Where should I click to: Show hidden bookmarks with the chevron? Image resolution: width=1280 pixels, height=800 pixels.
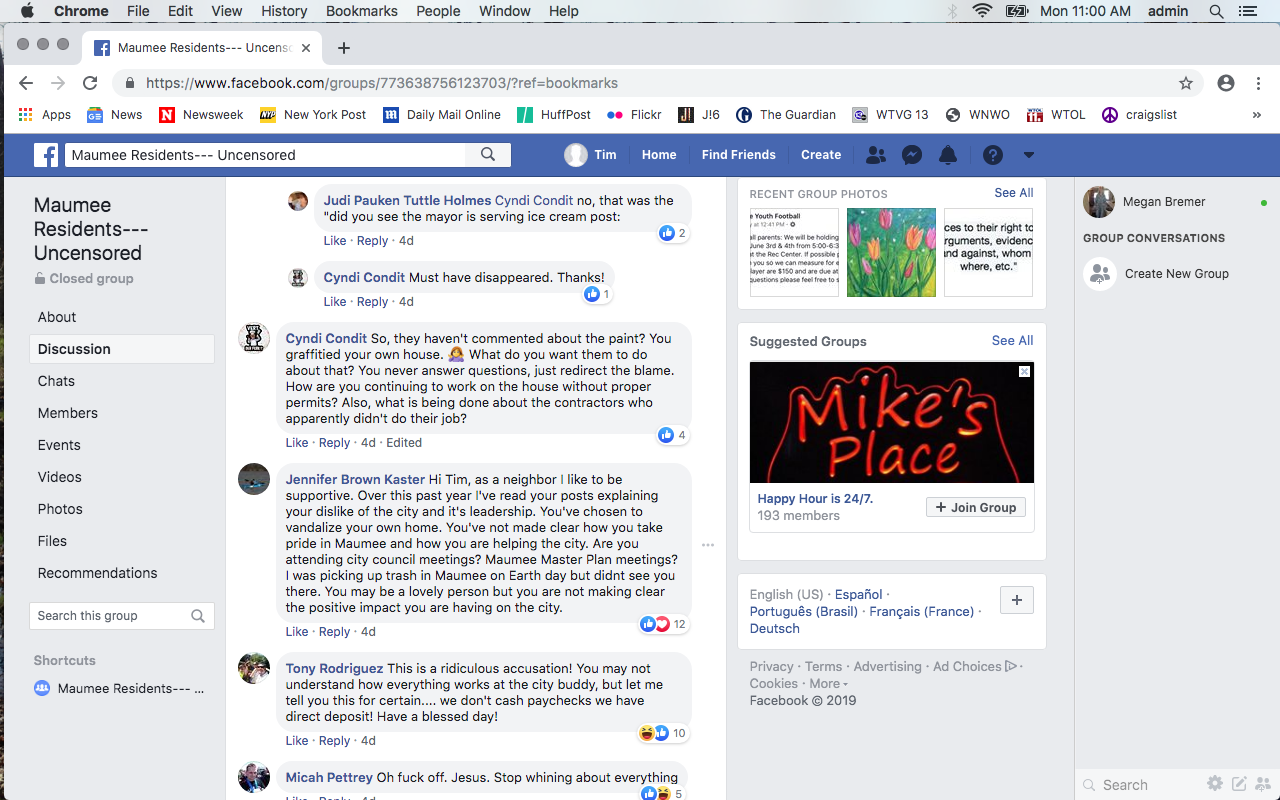click(1257, 115)
